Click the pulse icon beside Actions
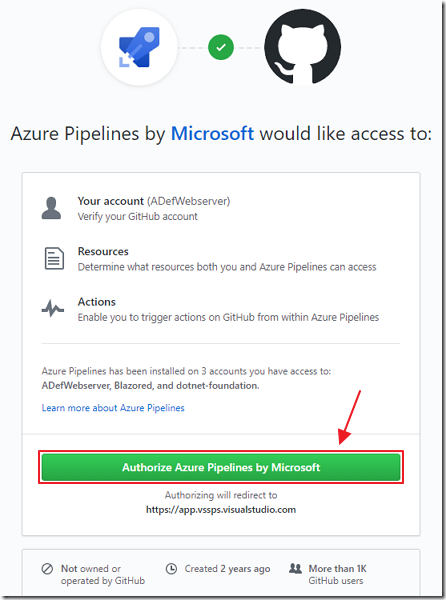The width and height of the screenshot is (446, 600). pos(53,308)
